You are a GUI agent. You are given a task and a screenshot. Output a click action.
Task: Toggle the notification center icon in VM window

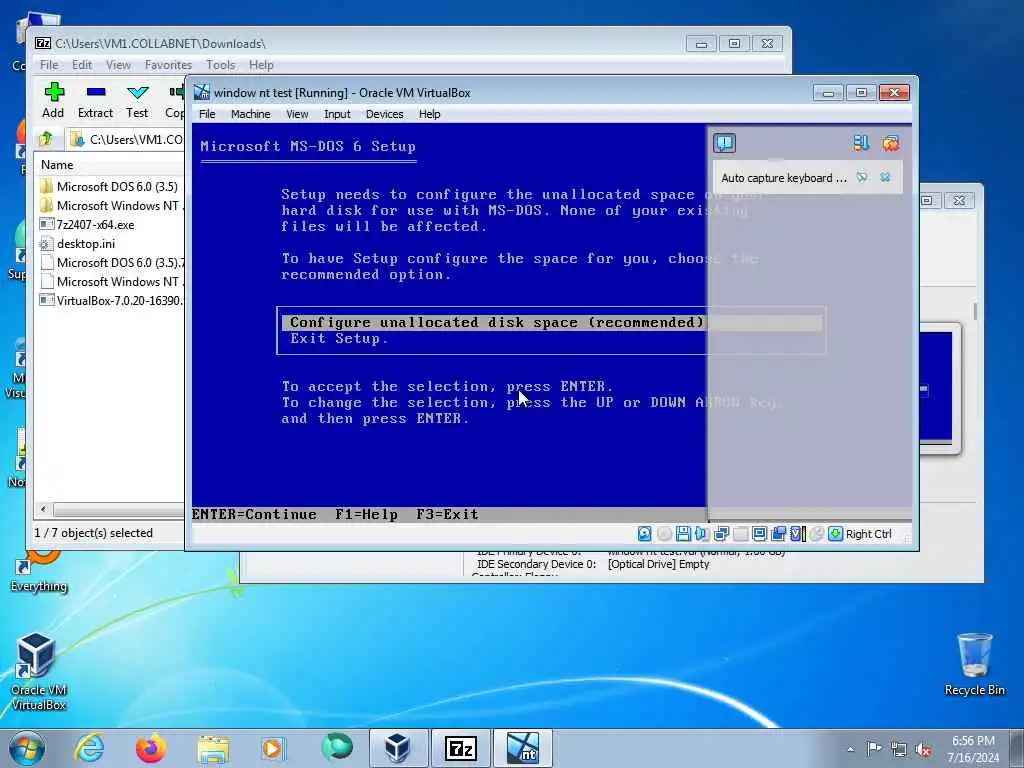coord(724,143)
